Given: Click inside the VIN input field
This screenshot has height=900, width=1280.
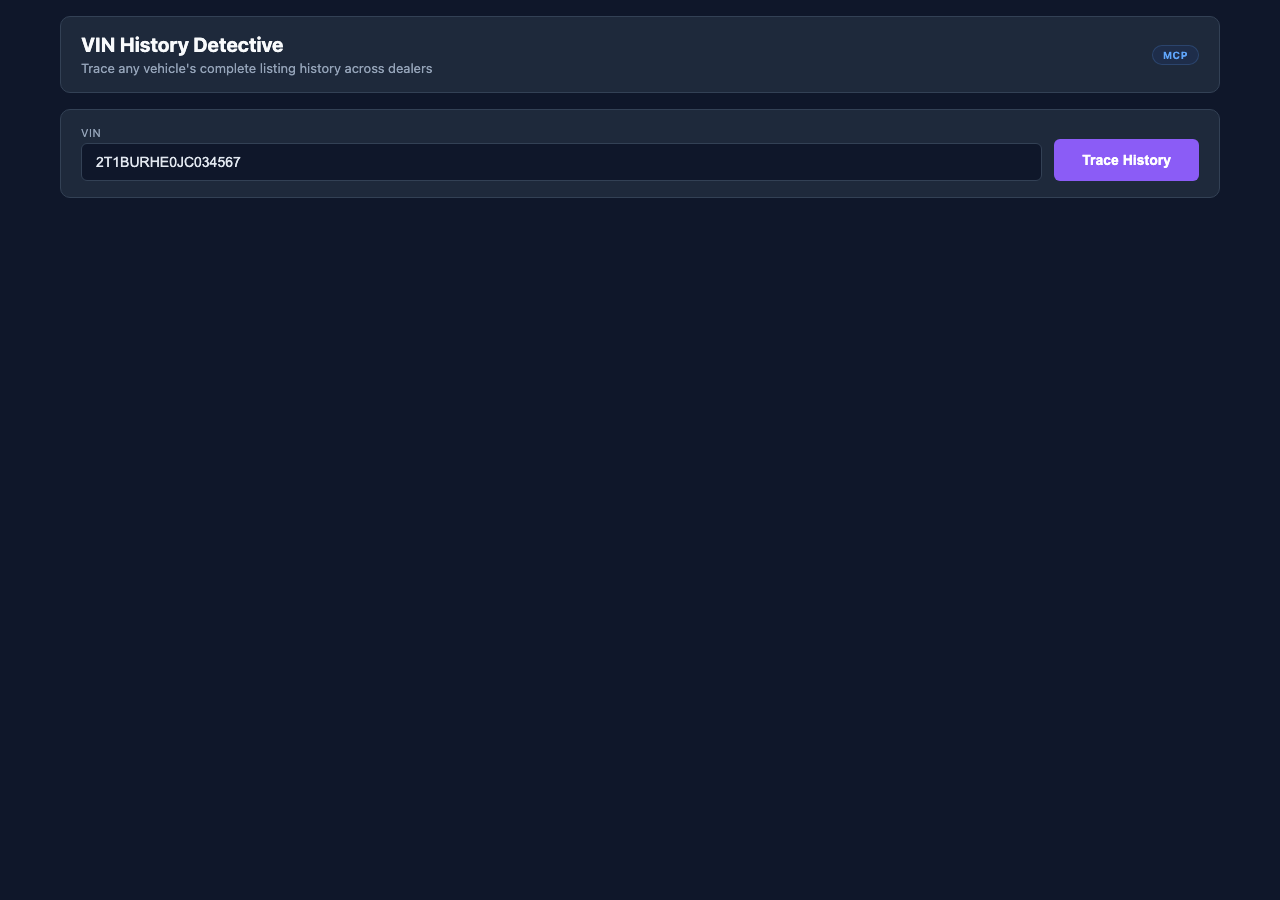Looking at the screenshot, I should [x=560, y=161].
